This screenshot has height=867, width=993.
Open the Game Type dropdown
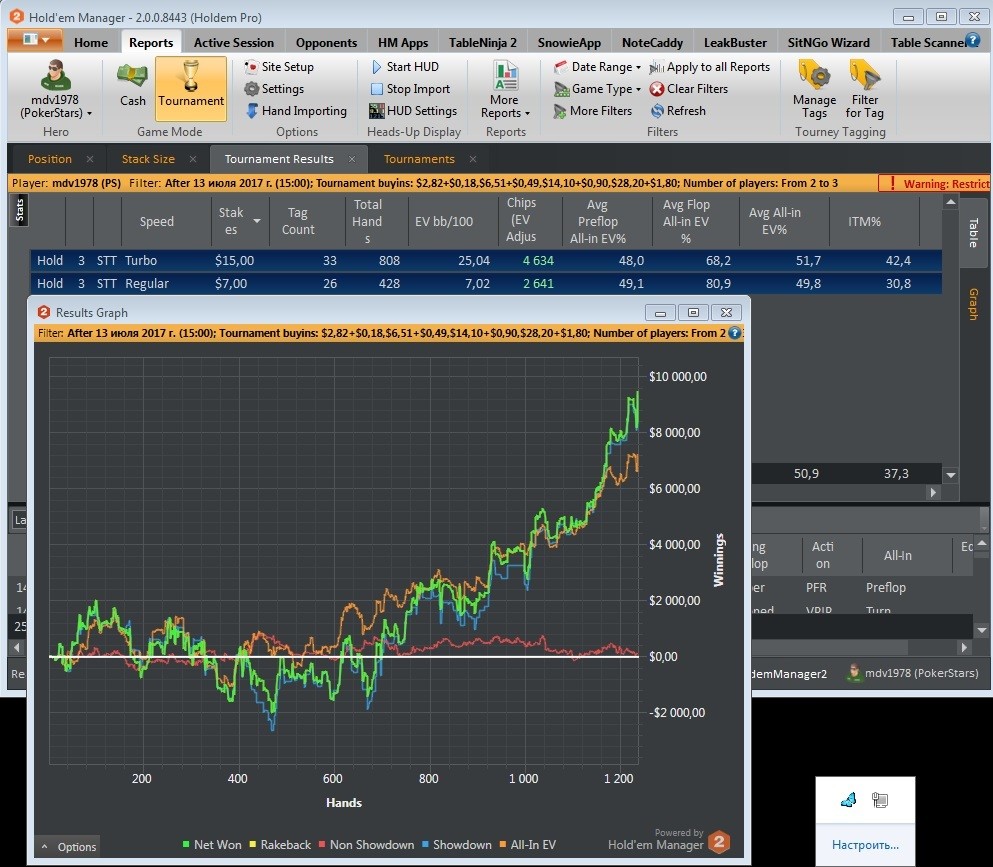597,89
